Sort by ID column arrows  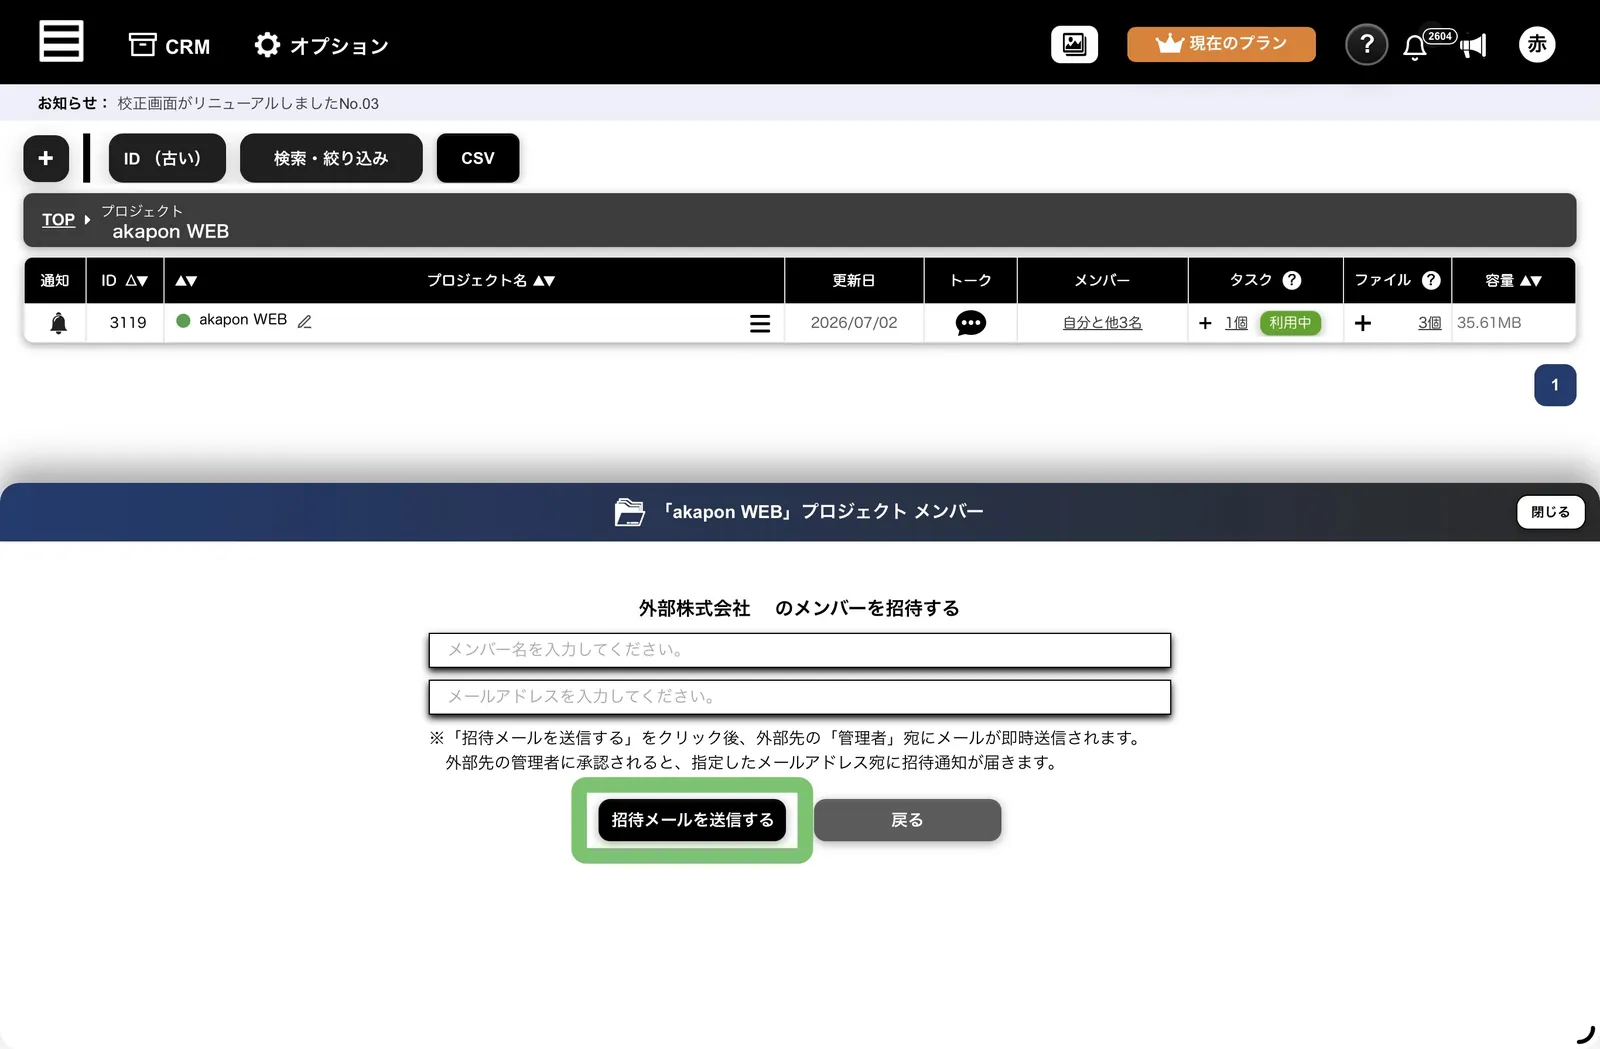(137, 281)
